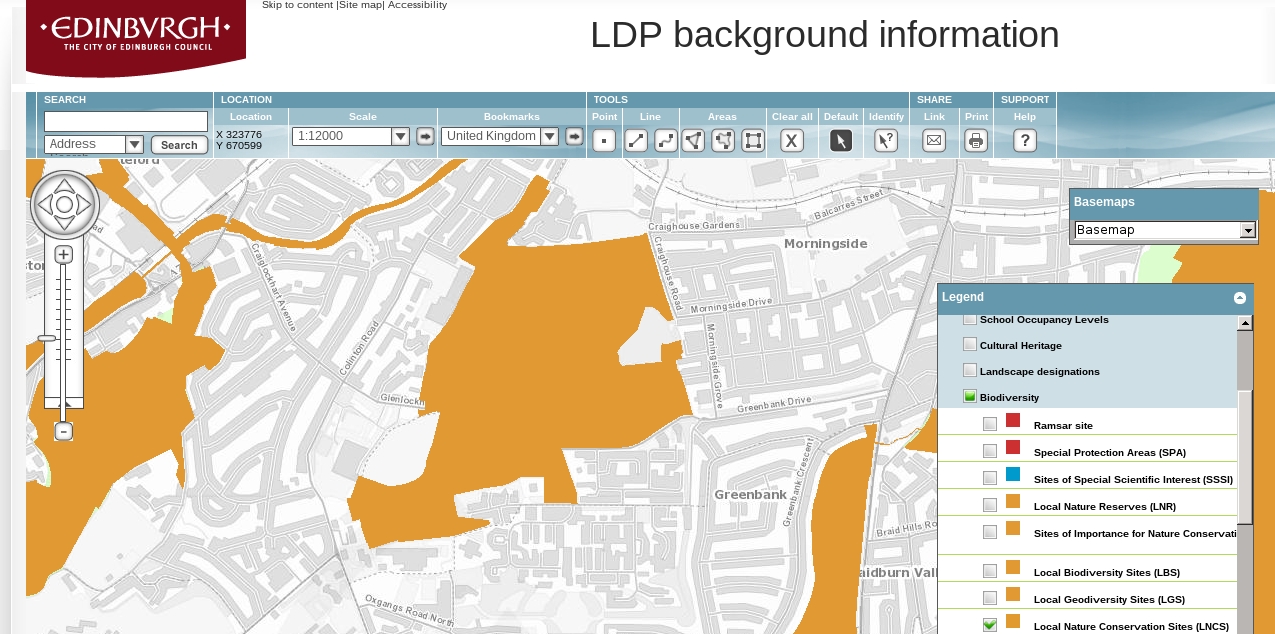Select the Default pointer tool
1275x634 pixels.
tap(841, 141)
